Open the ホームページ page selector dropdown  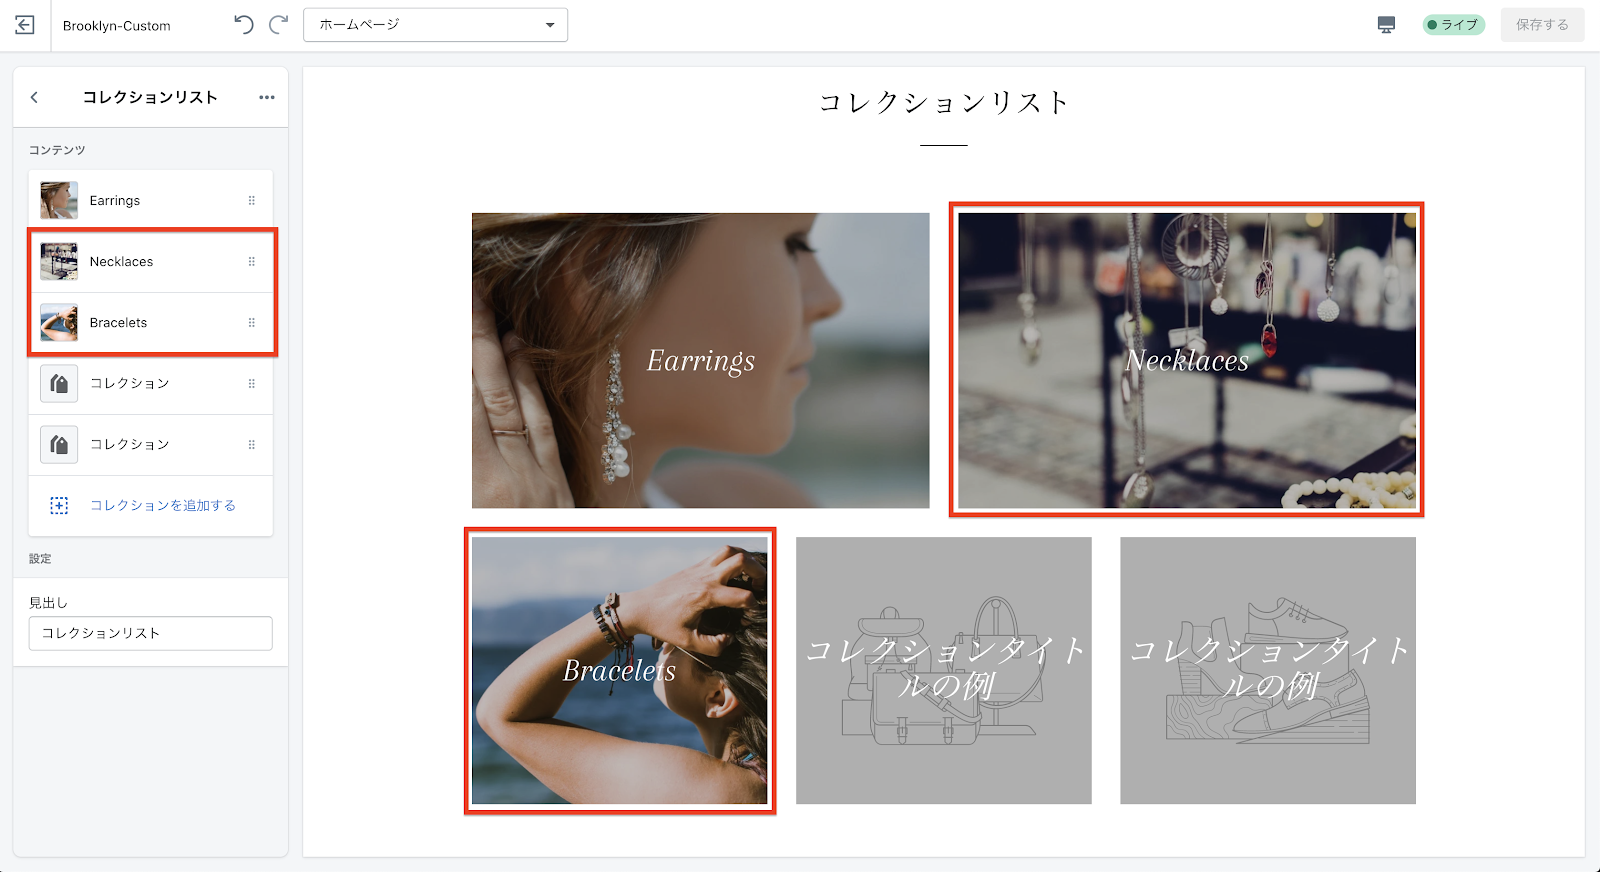click(435, 25)
